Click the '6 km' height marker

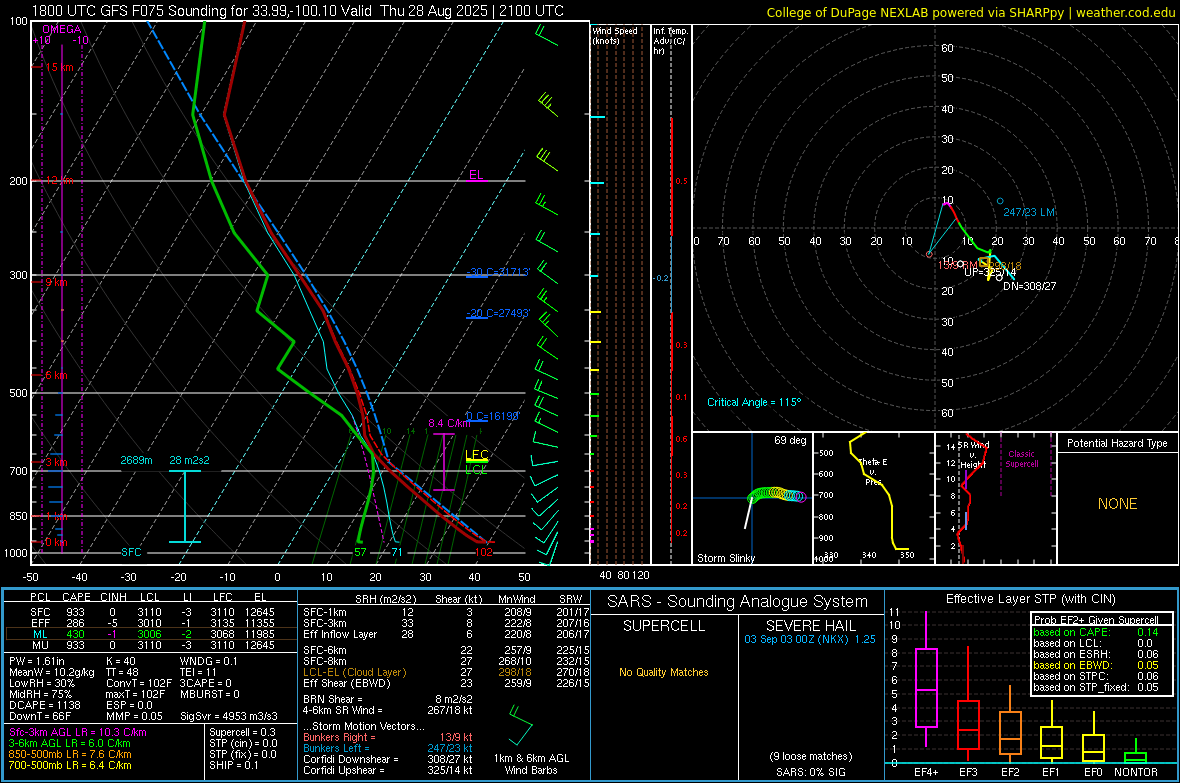point(56,375)
